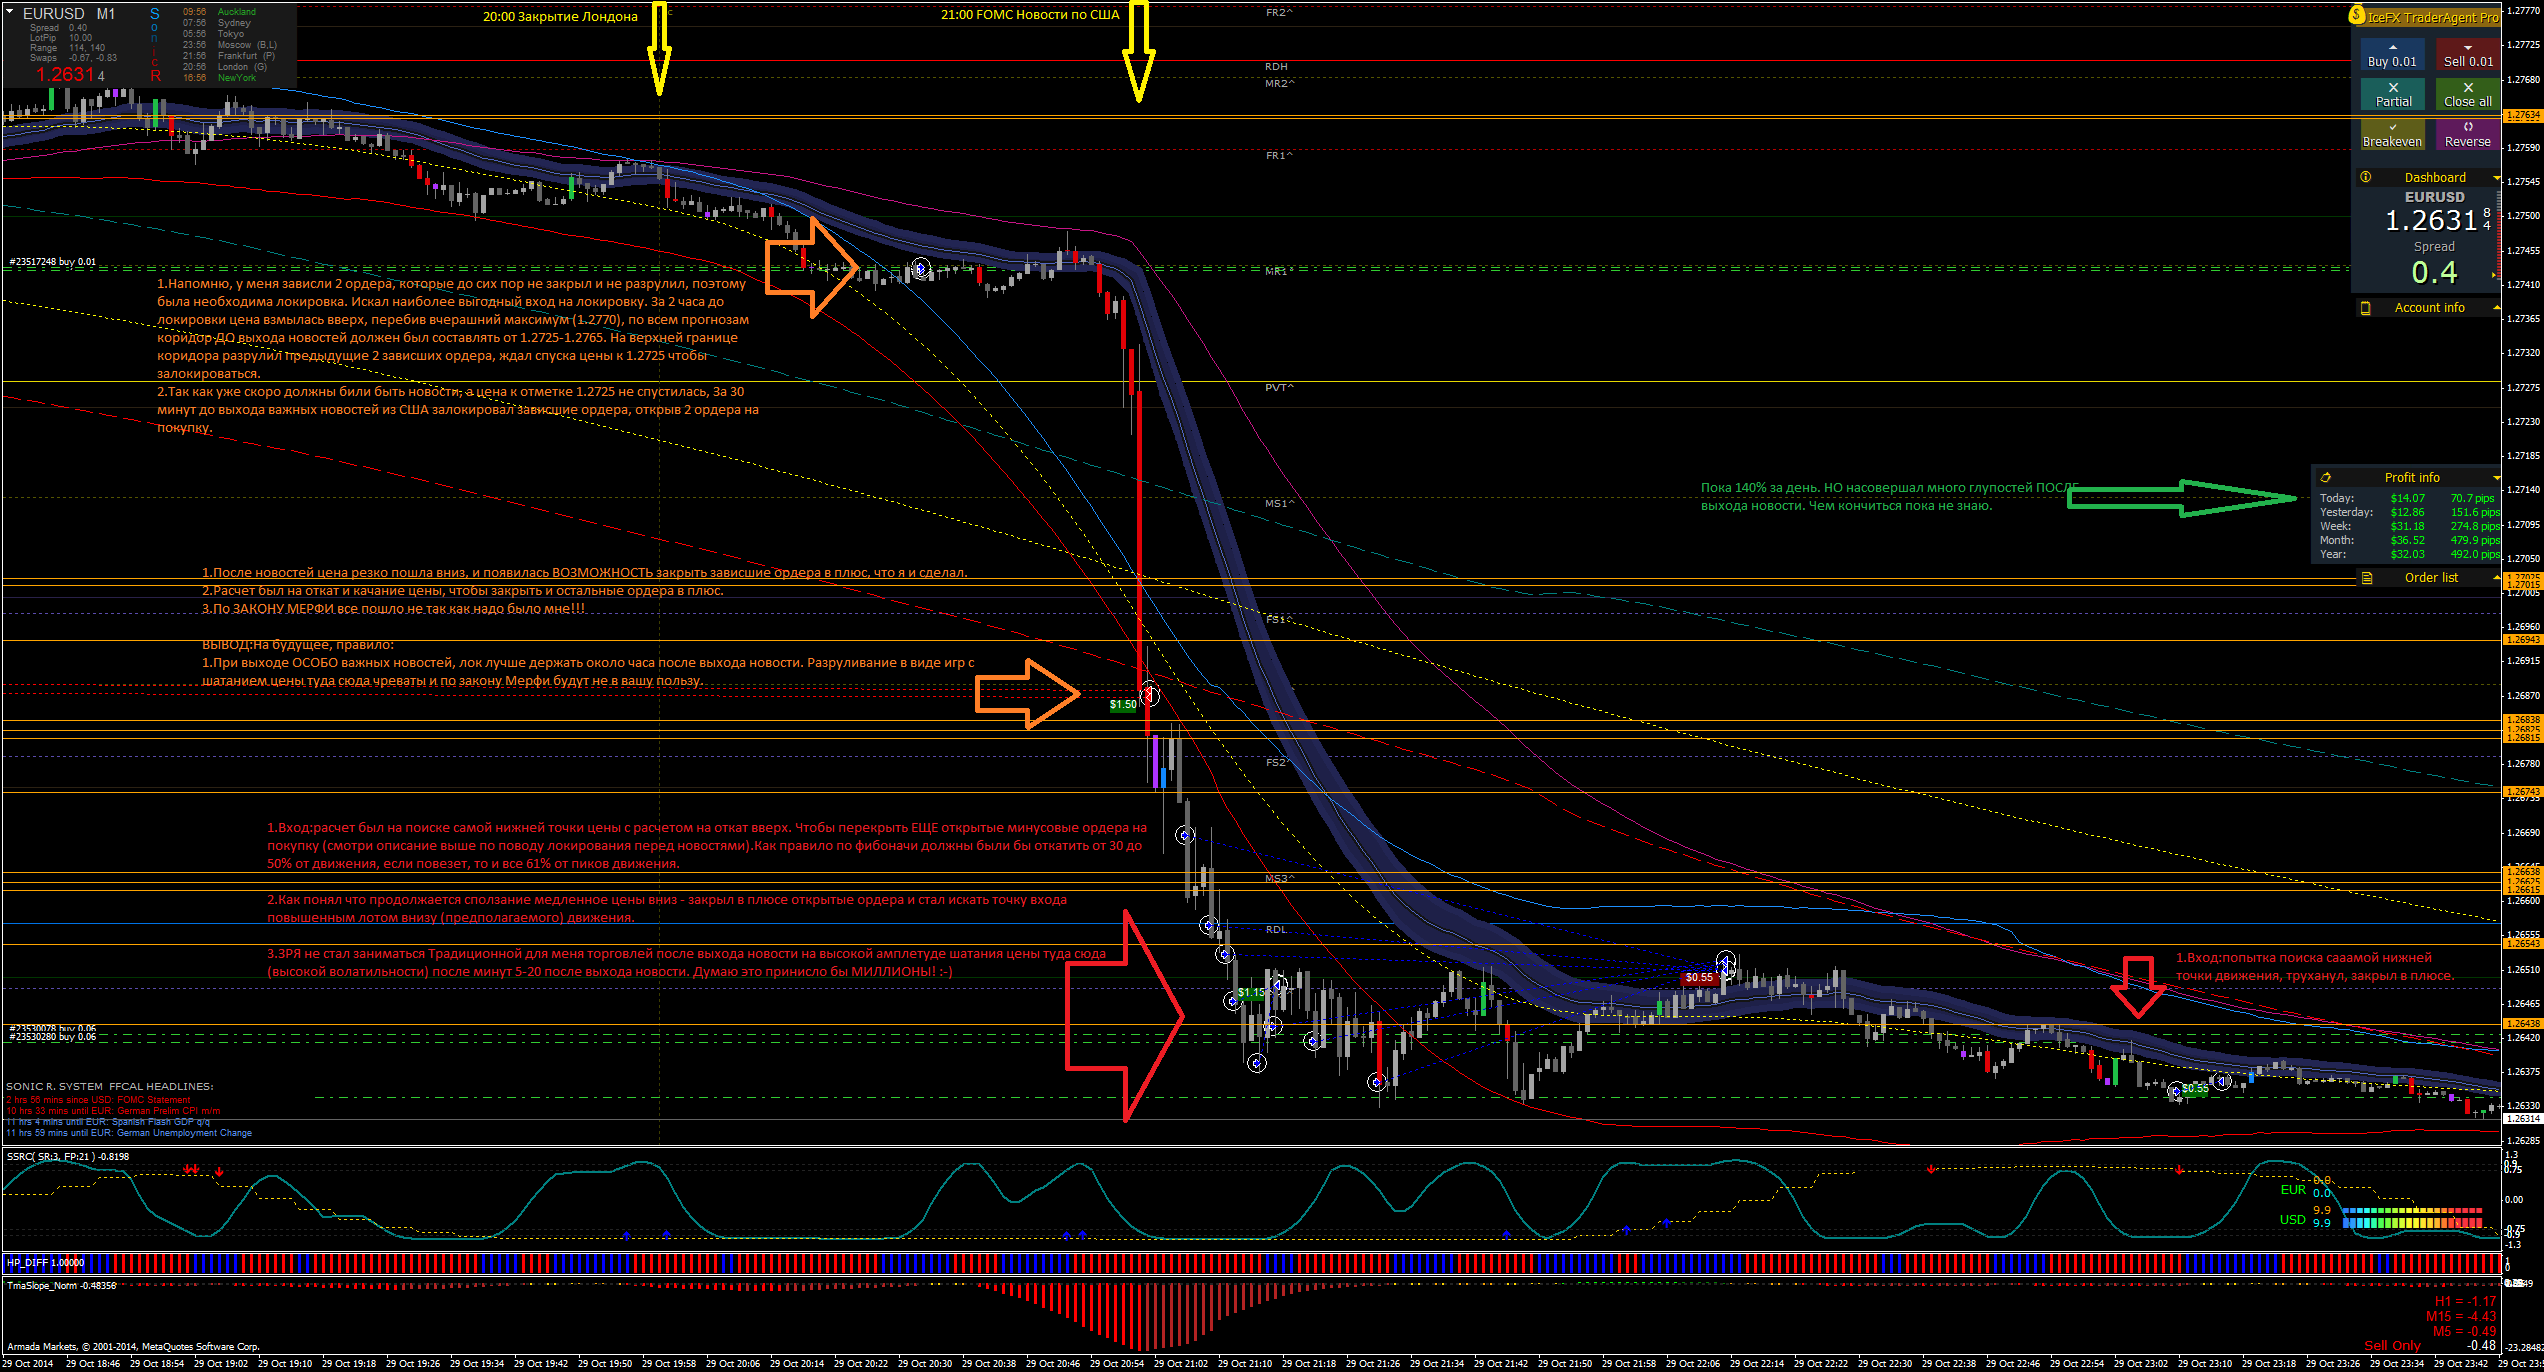The width and height of the screenshot is (2544, 1372).
Task: Click the Week profit row $31.18
Action: click(x=2409, y=526)
